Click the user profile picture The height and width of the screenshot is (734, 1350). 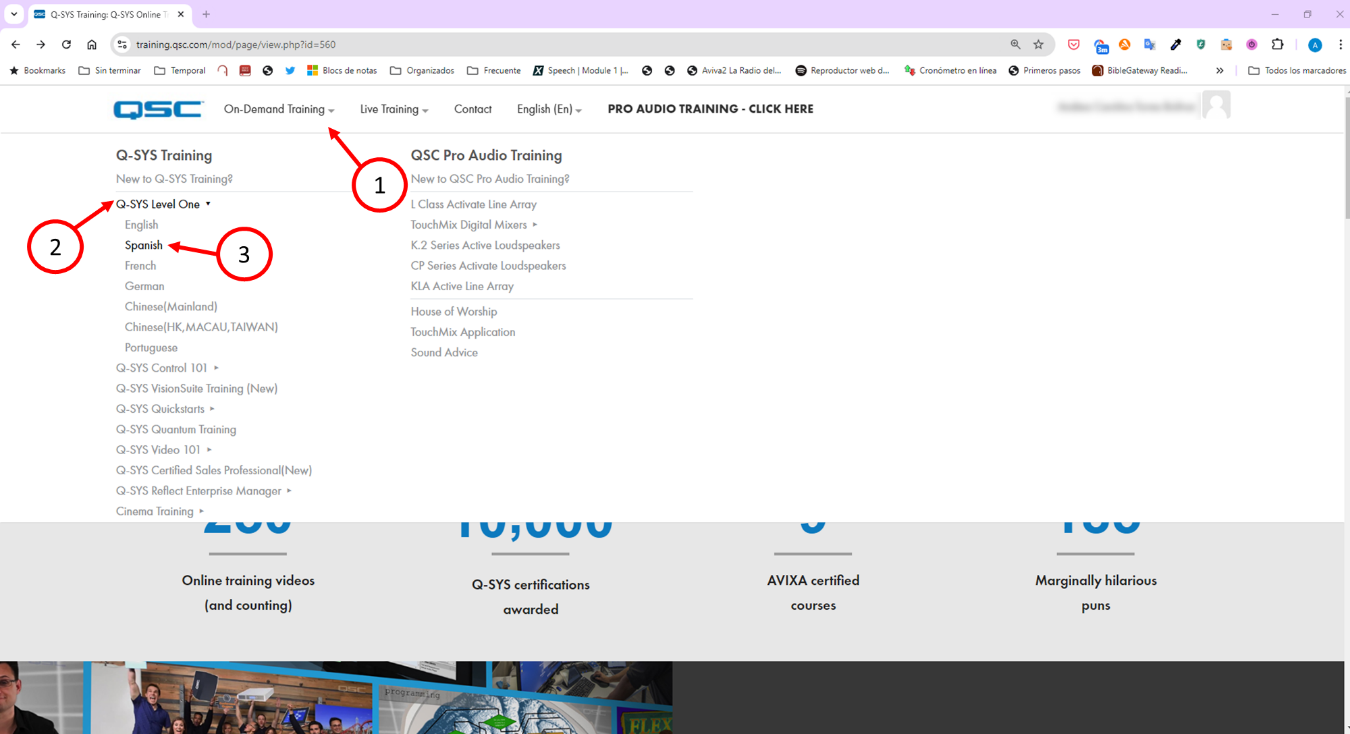[1216, 105]
